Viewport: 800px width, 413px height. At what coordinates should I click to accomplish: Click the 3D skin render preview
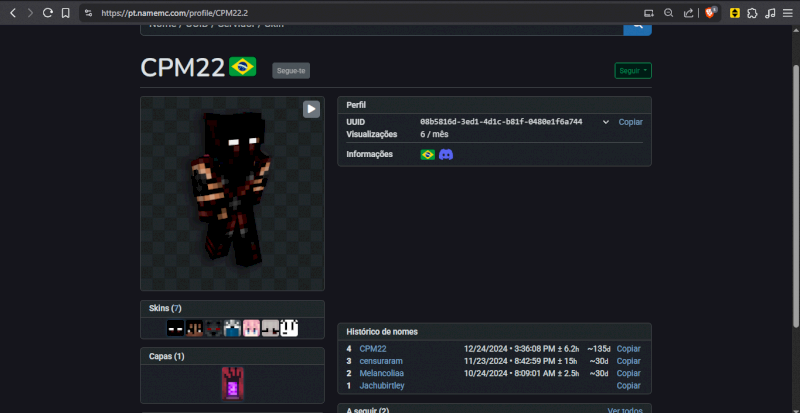tap(232, 193)
